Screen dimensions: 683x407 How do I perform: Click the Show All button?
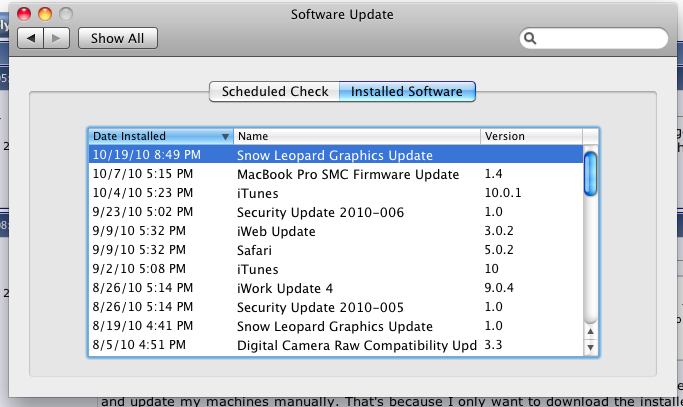coord(118,38)
